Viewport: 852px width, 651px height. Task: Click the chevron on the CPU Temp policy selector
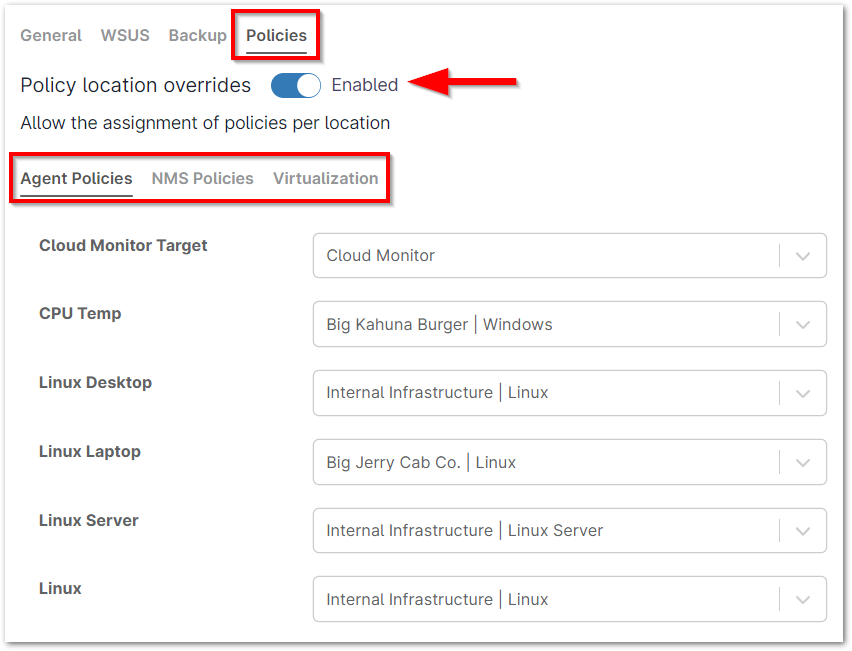(x=802, y=324)
